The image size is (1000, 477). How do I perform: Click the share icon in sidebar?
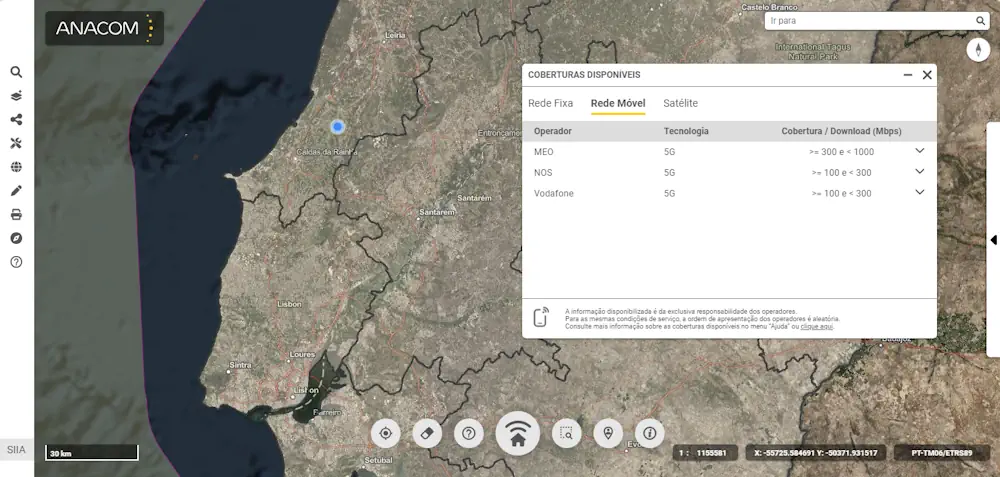click(17, 119)
